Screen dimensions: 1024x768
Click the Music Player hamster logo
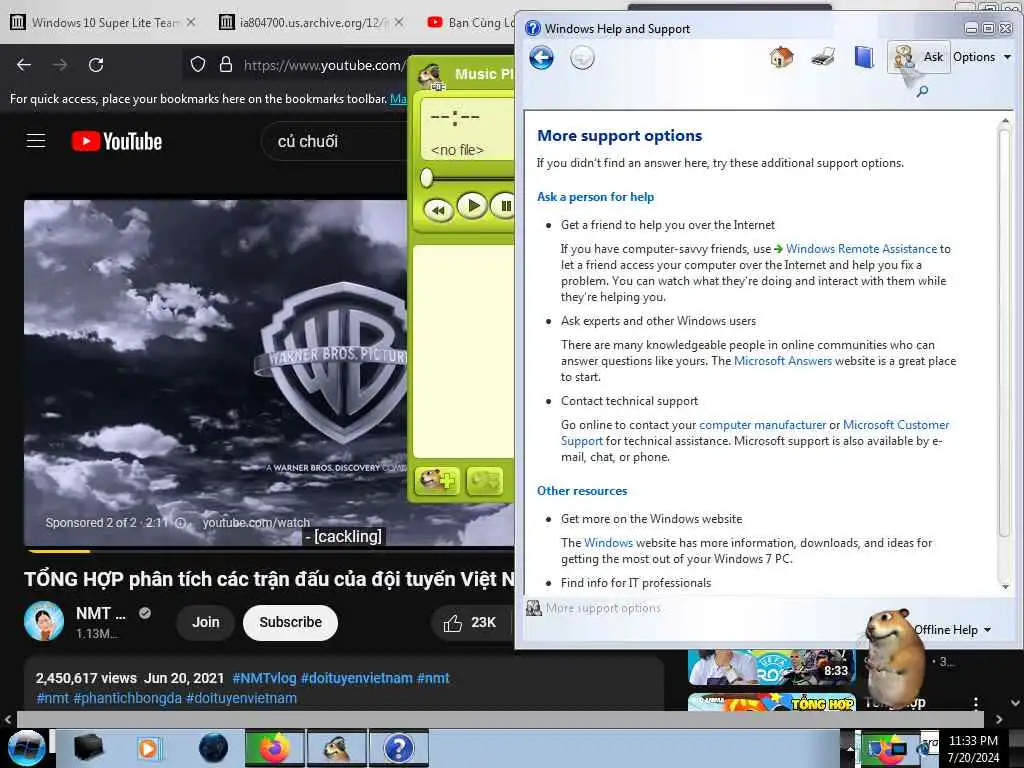coord(432,76)
